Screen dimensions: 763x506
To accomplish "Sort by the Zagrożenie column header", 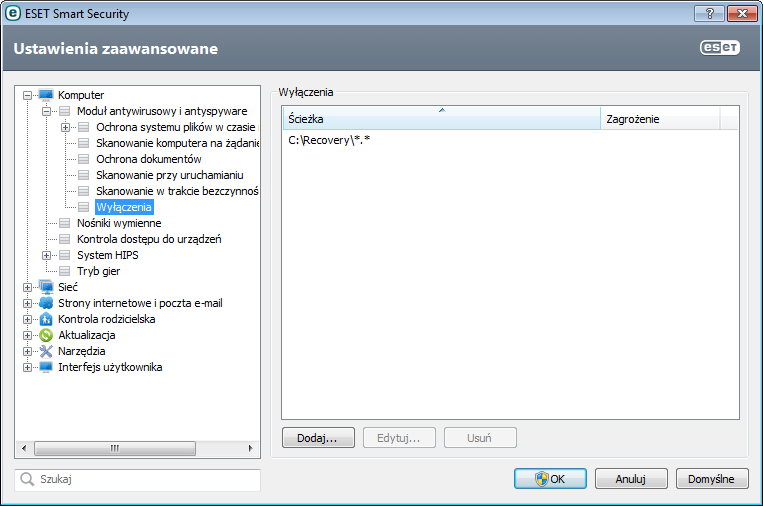I will coord(660,119).
